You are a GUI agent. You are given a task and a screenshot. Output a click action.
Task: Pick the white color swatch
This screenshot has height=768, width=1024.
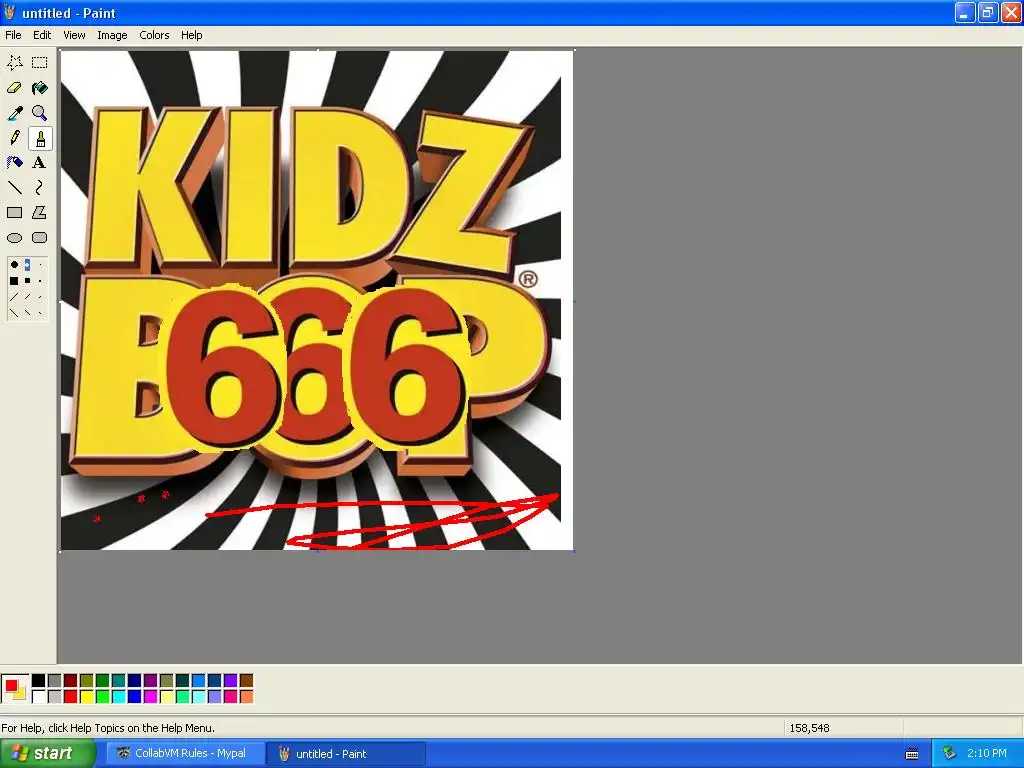(x=39, y=697)
